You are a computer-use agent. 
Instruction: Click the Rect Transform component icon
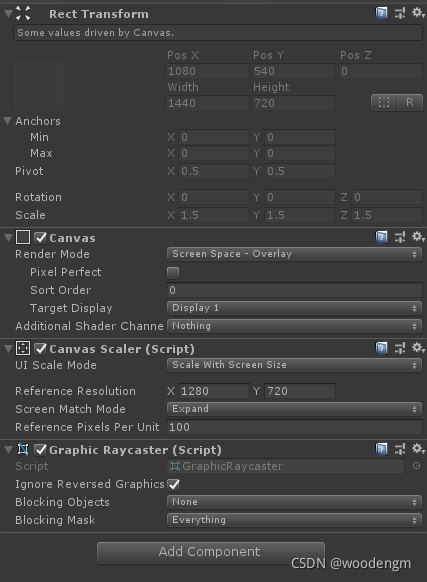23,13
